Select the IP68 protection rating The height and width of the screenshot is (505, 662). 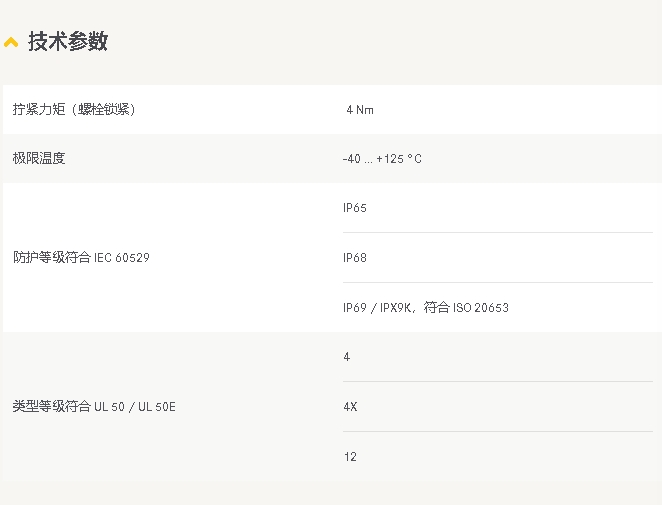[x=355, y=258]
